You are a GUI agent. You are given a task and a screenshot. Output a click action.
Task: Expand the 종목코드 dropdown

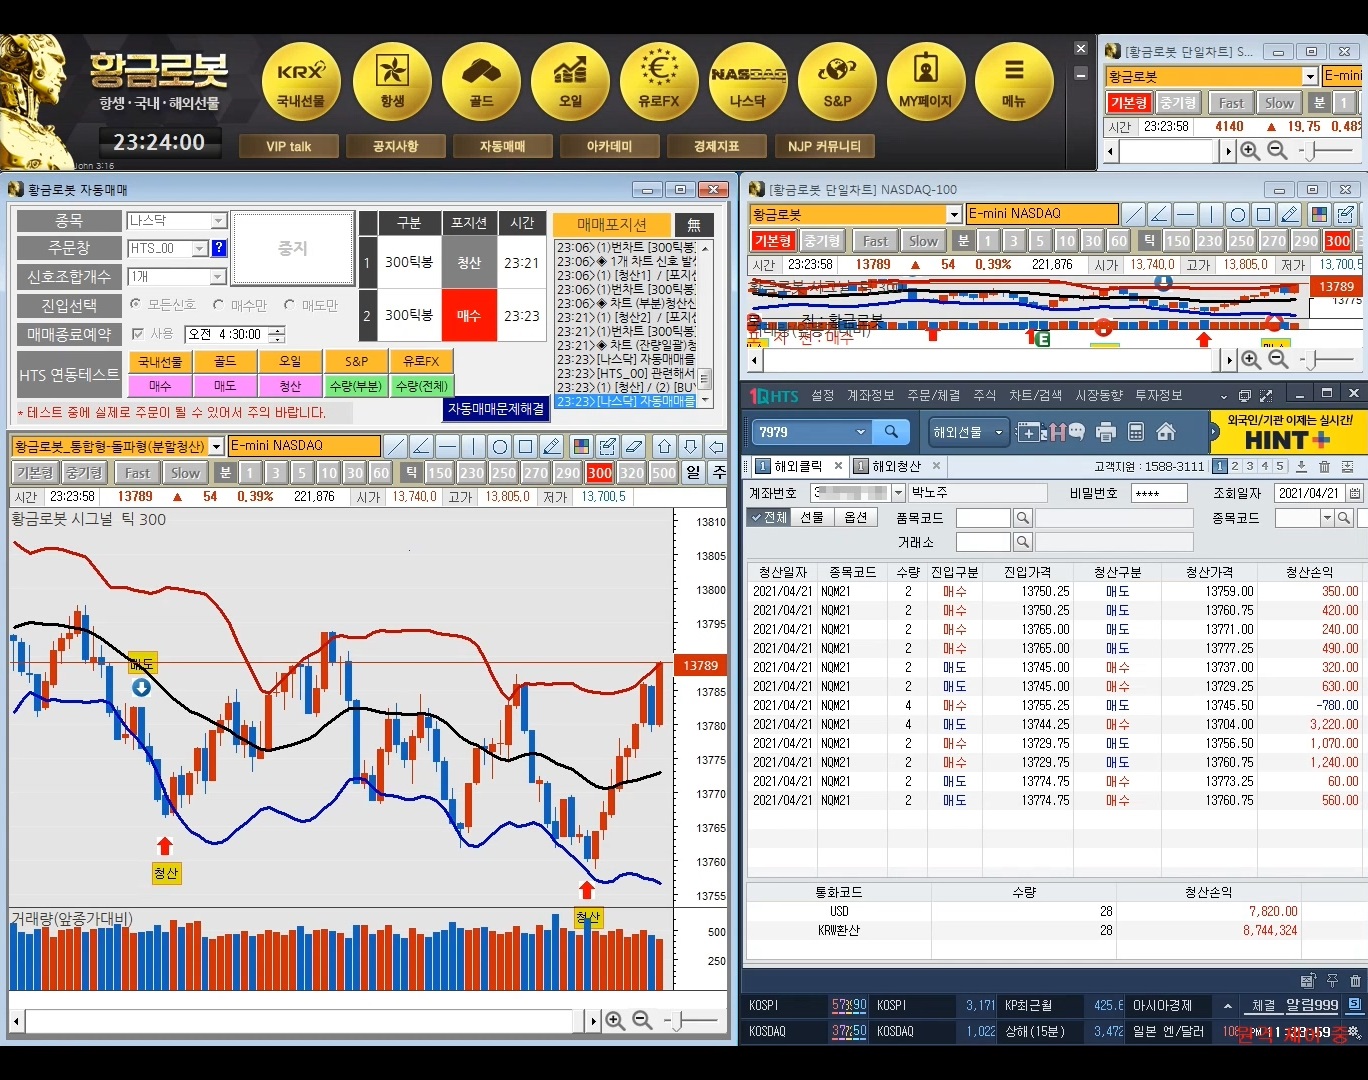pyautogui.click(x=1328, y=518)
